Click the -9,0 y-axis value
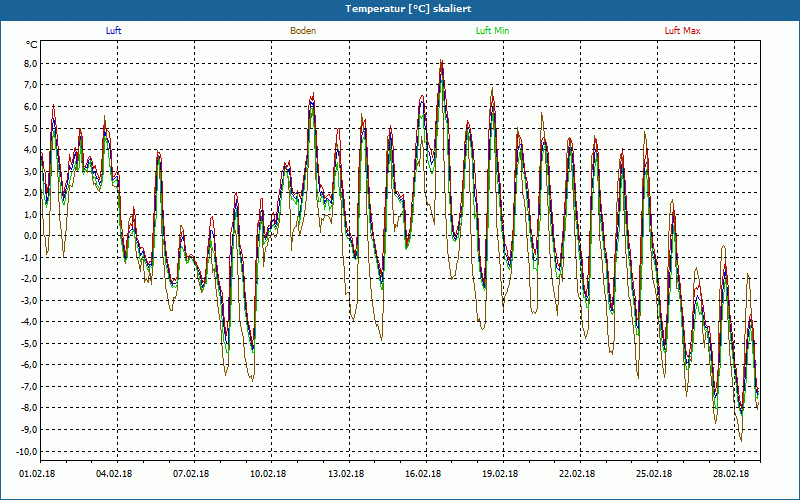The image size is (800, 500). (28, 430)
